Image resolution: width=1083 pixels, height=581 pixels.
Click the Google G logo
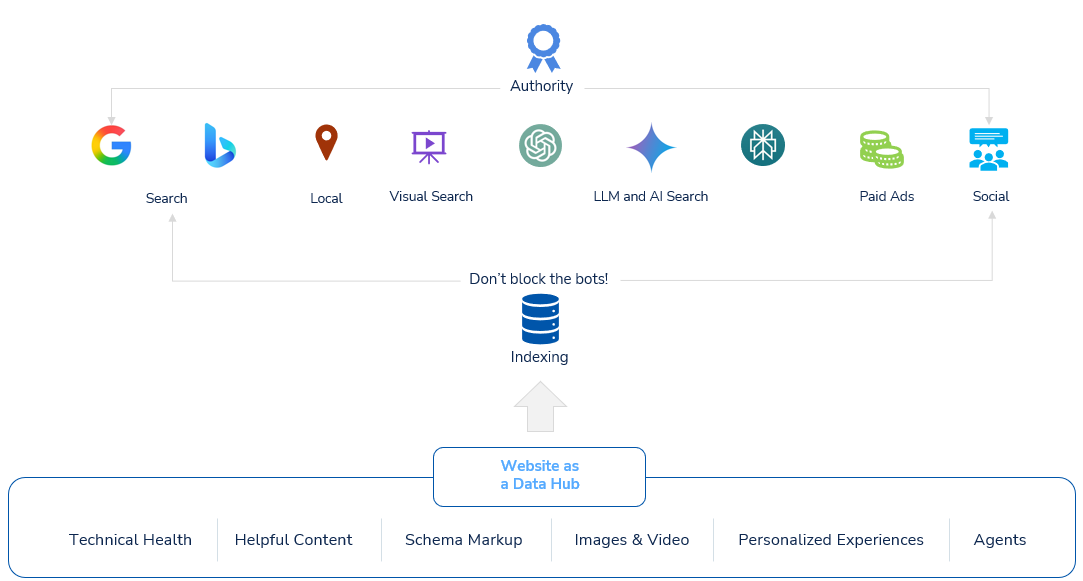pos(111,145)
